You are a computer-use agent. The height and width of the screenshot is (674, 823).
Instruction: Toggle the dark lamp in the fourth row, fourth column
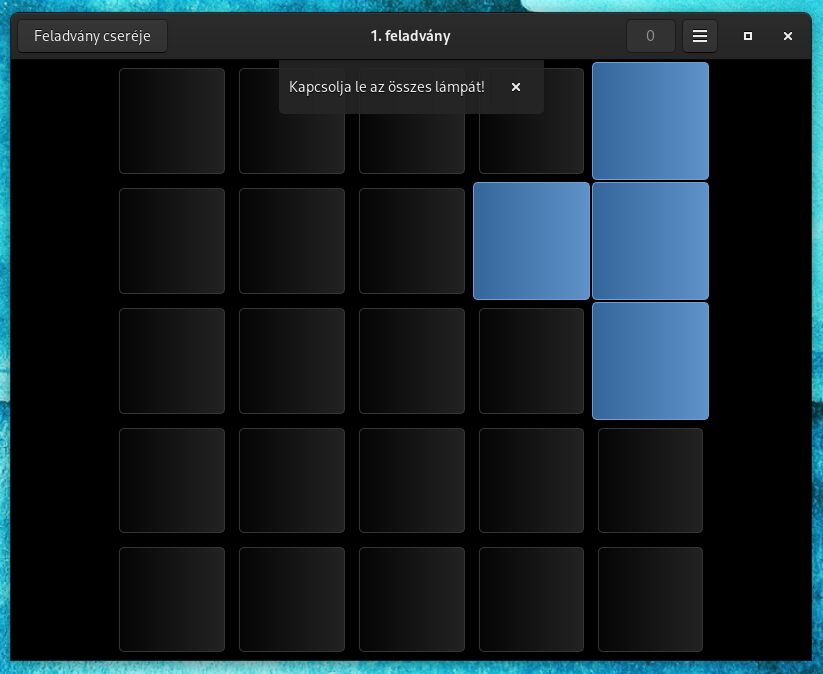tap(531, 480)
